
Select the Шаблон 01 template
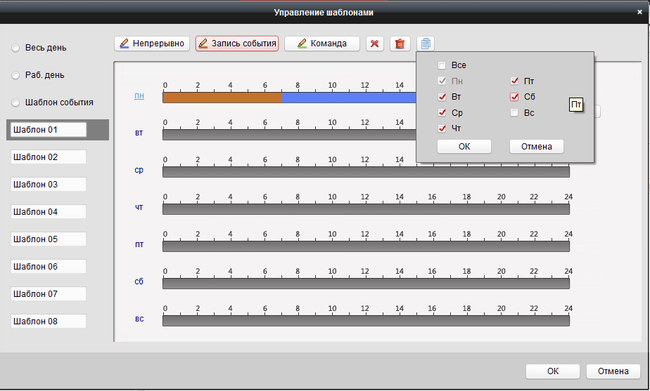[x=49, y=130]
